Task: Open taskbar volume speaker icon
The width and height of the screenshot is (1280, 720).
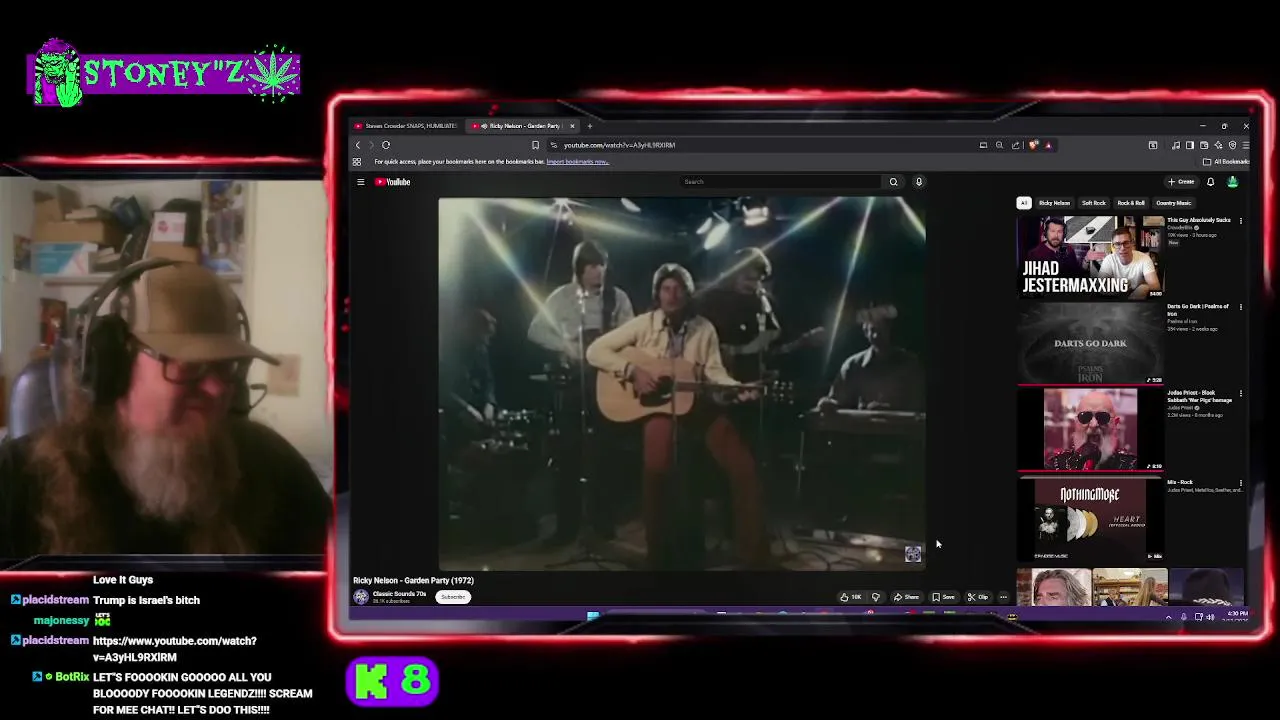Action: point(1210,617)
